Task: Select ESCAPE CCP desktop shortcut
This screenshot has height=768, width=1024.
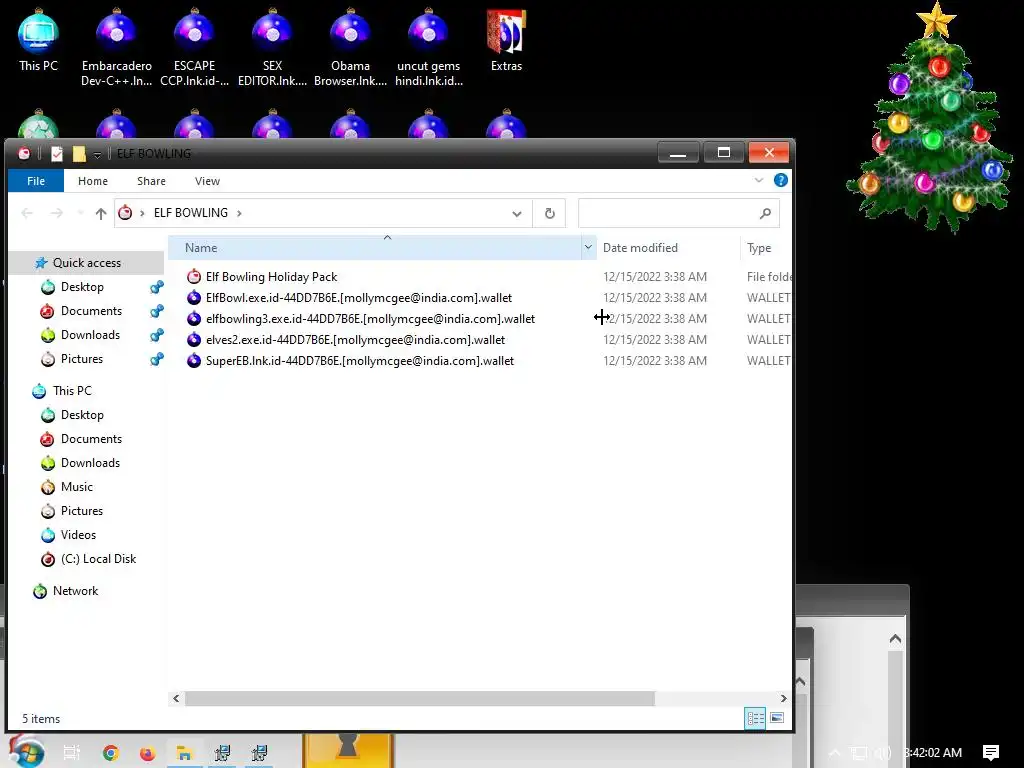Action: (194, 48)
